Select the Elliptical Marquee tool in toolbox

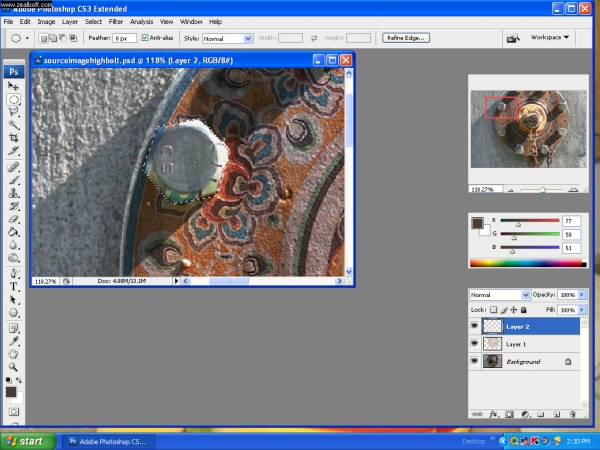(x=13, y=99)
